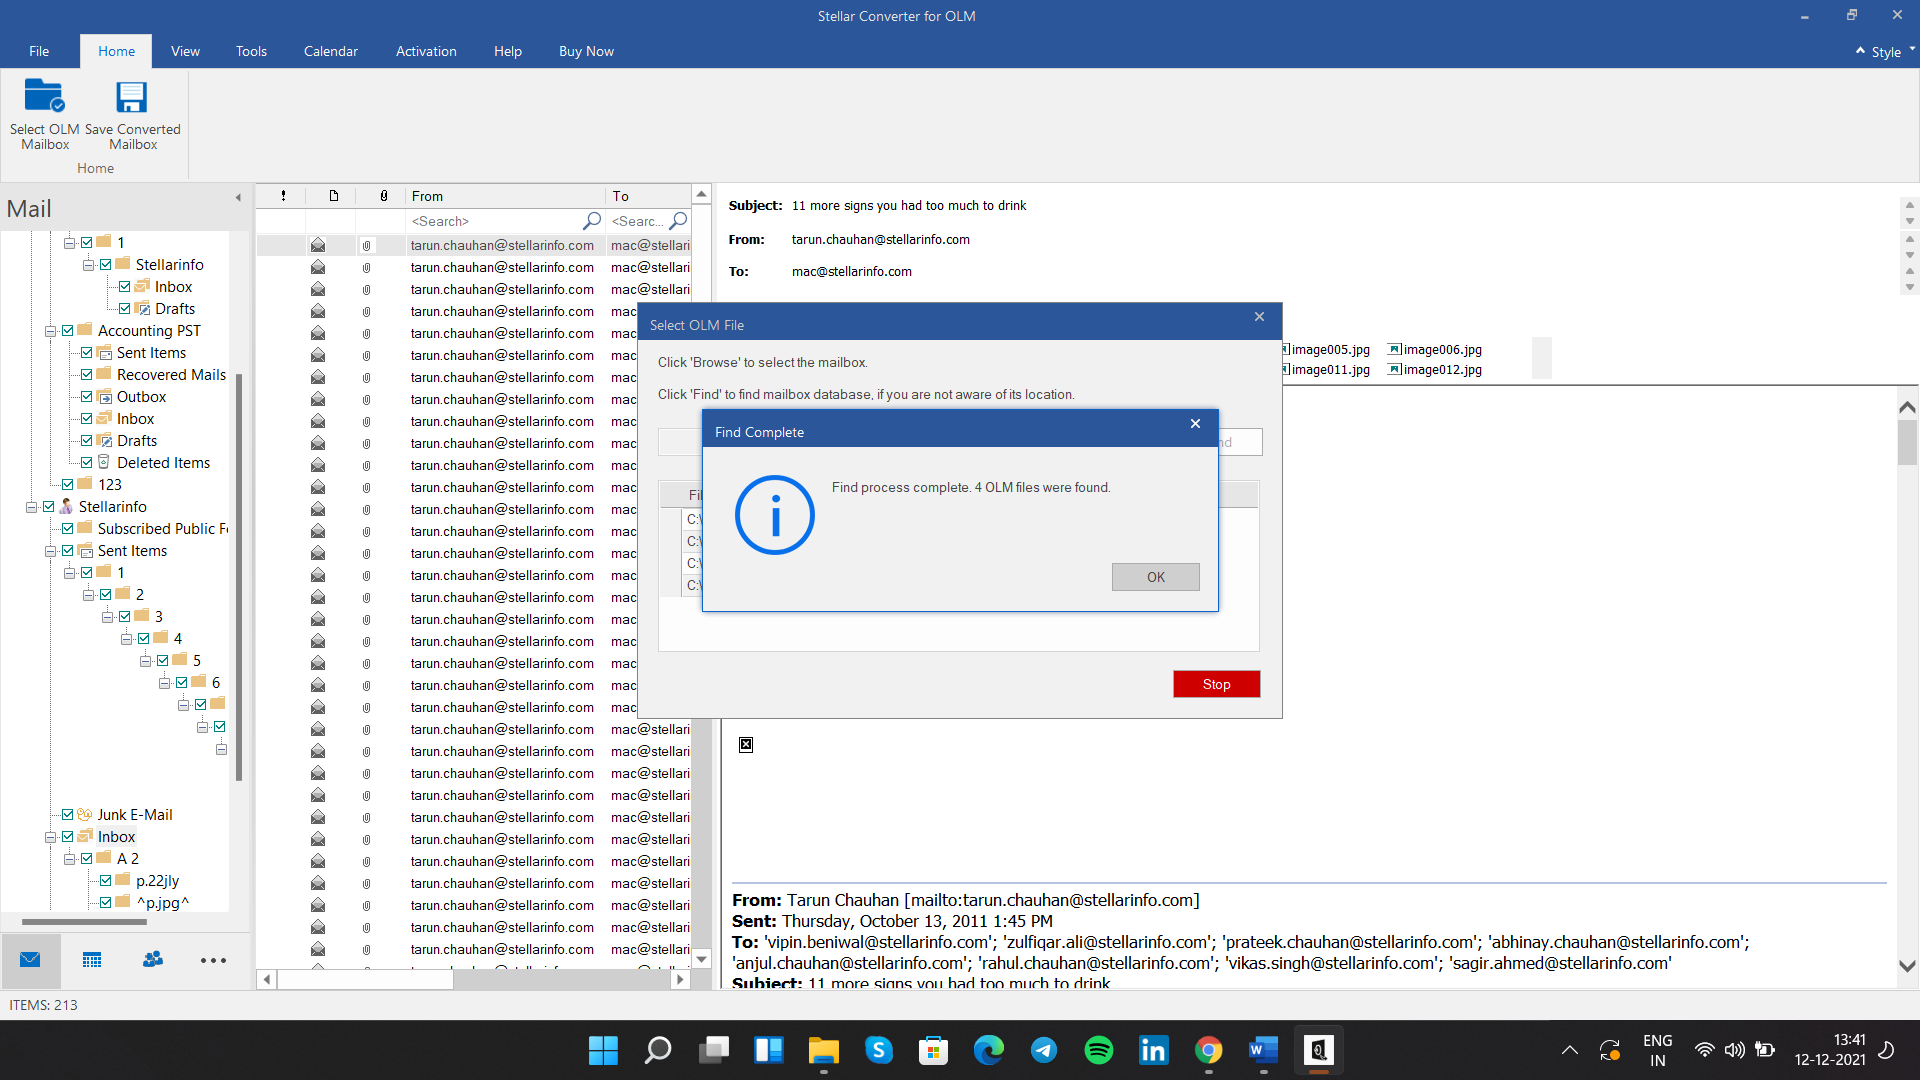Collapse folder 3 tree node
Image resolution: width=1920 pixels, height=1080 pixels.
point(107,617)
